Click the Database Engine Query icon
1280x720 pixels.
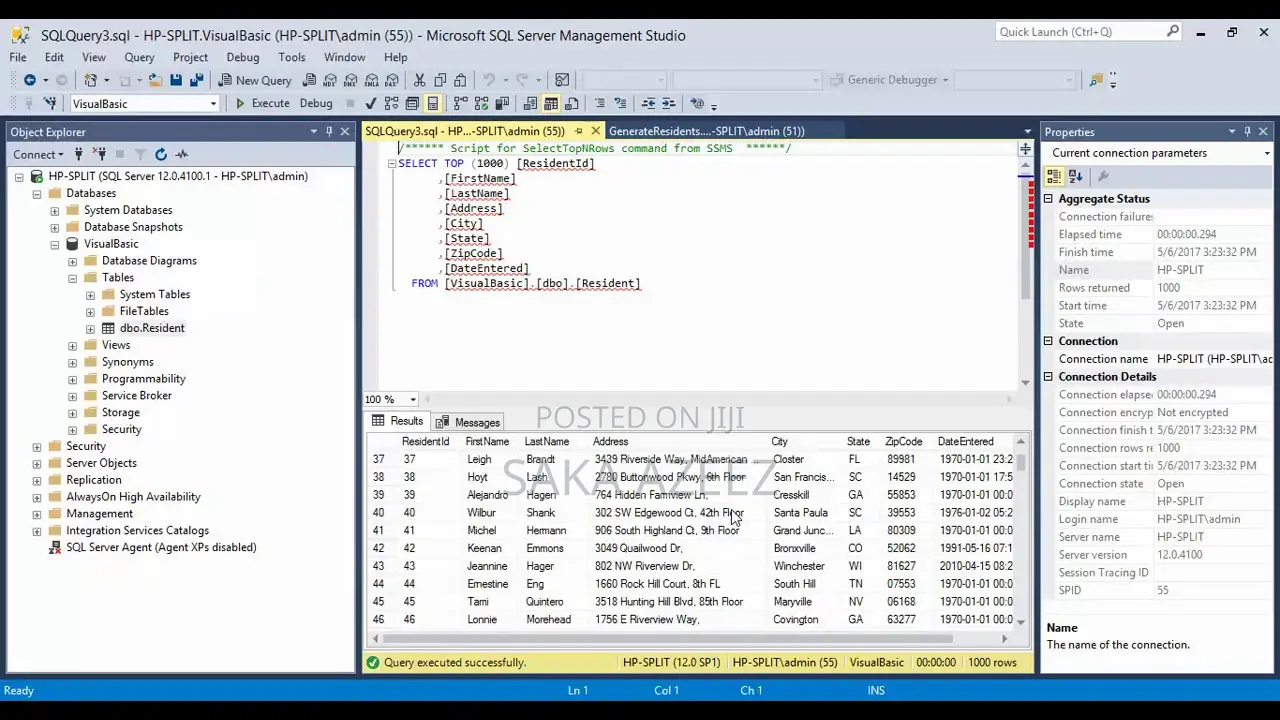[x=309, y=80]
